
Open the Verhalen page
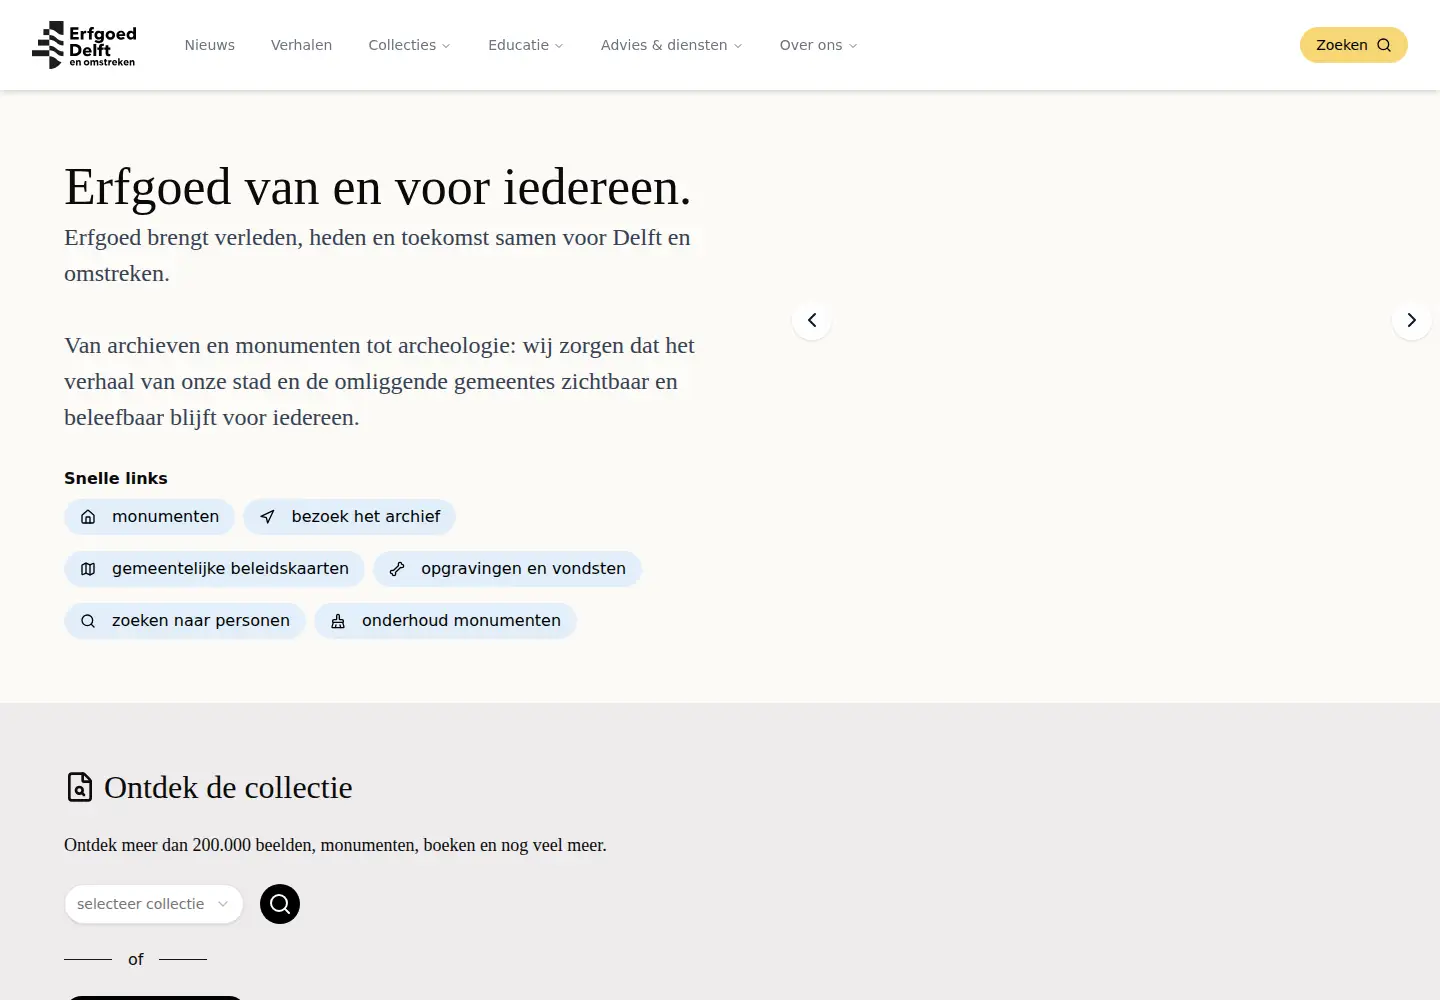(301, 45)
